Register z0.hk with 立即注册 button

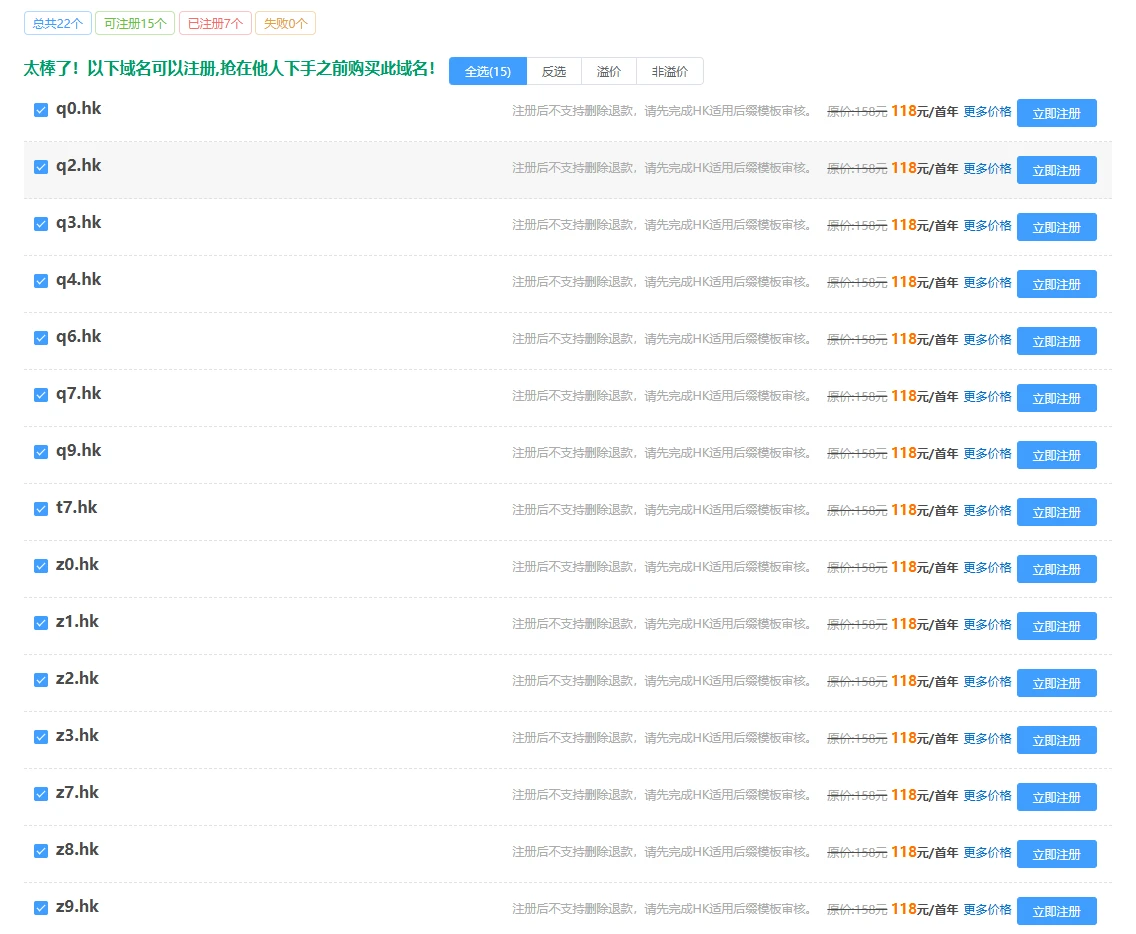[x=1056, y=569]
